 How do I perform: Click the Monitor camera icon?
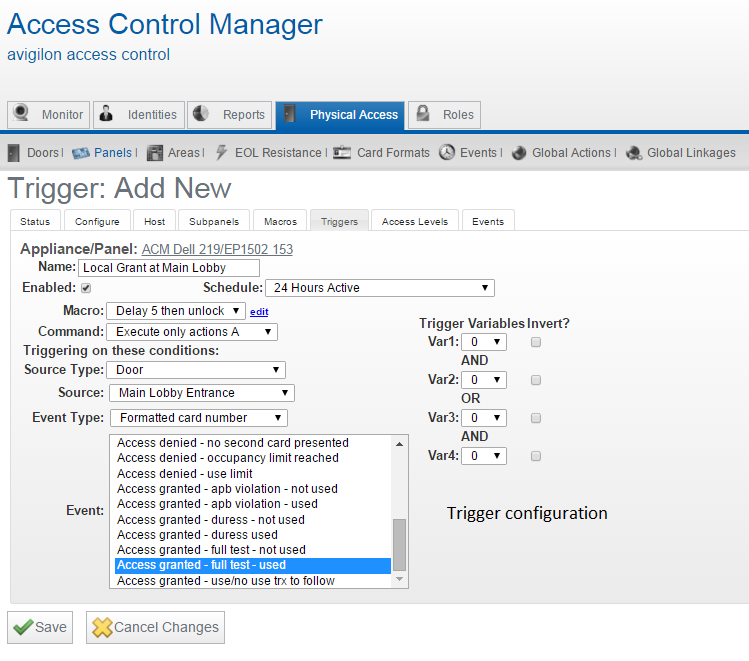click(x=21, y=115)
